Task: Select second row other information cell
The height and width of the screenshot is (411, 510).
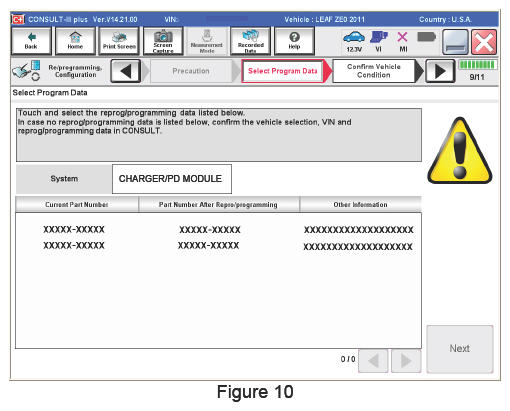Action: (x=358, y=247)
